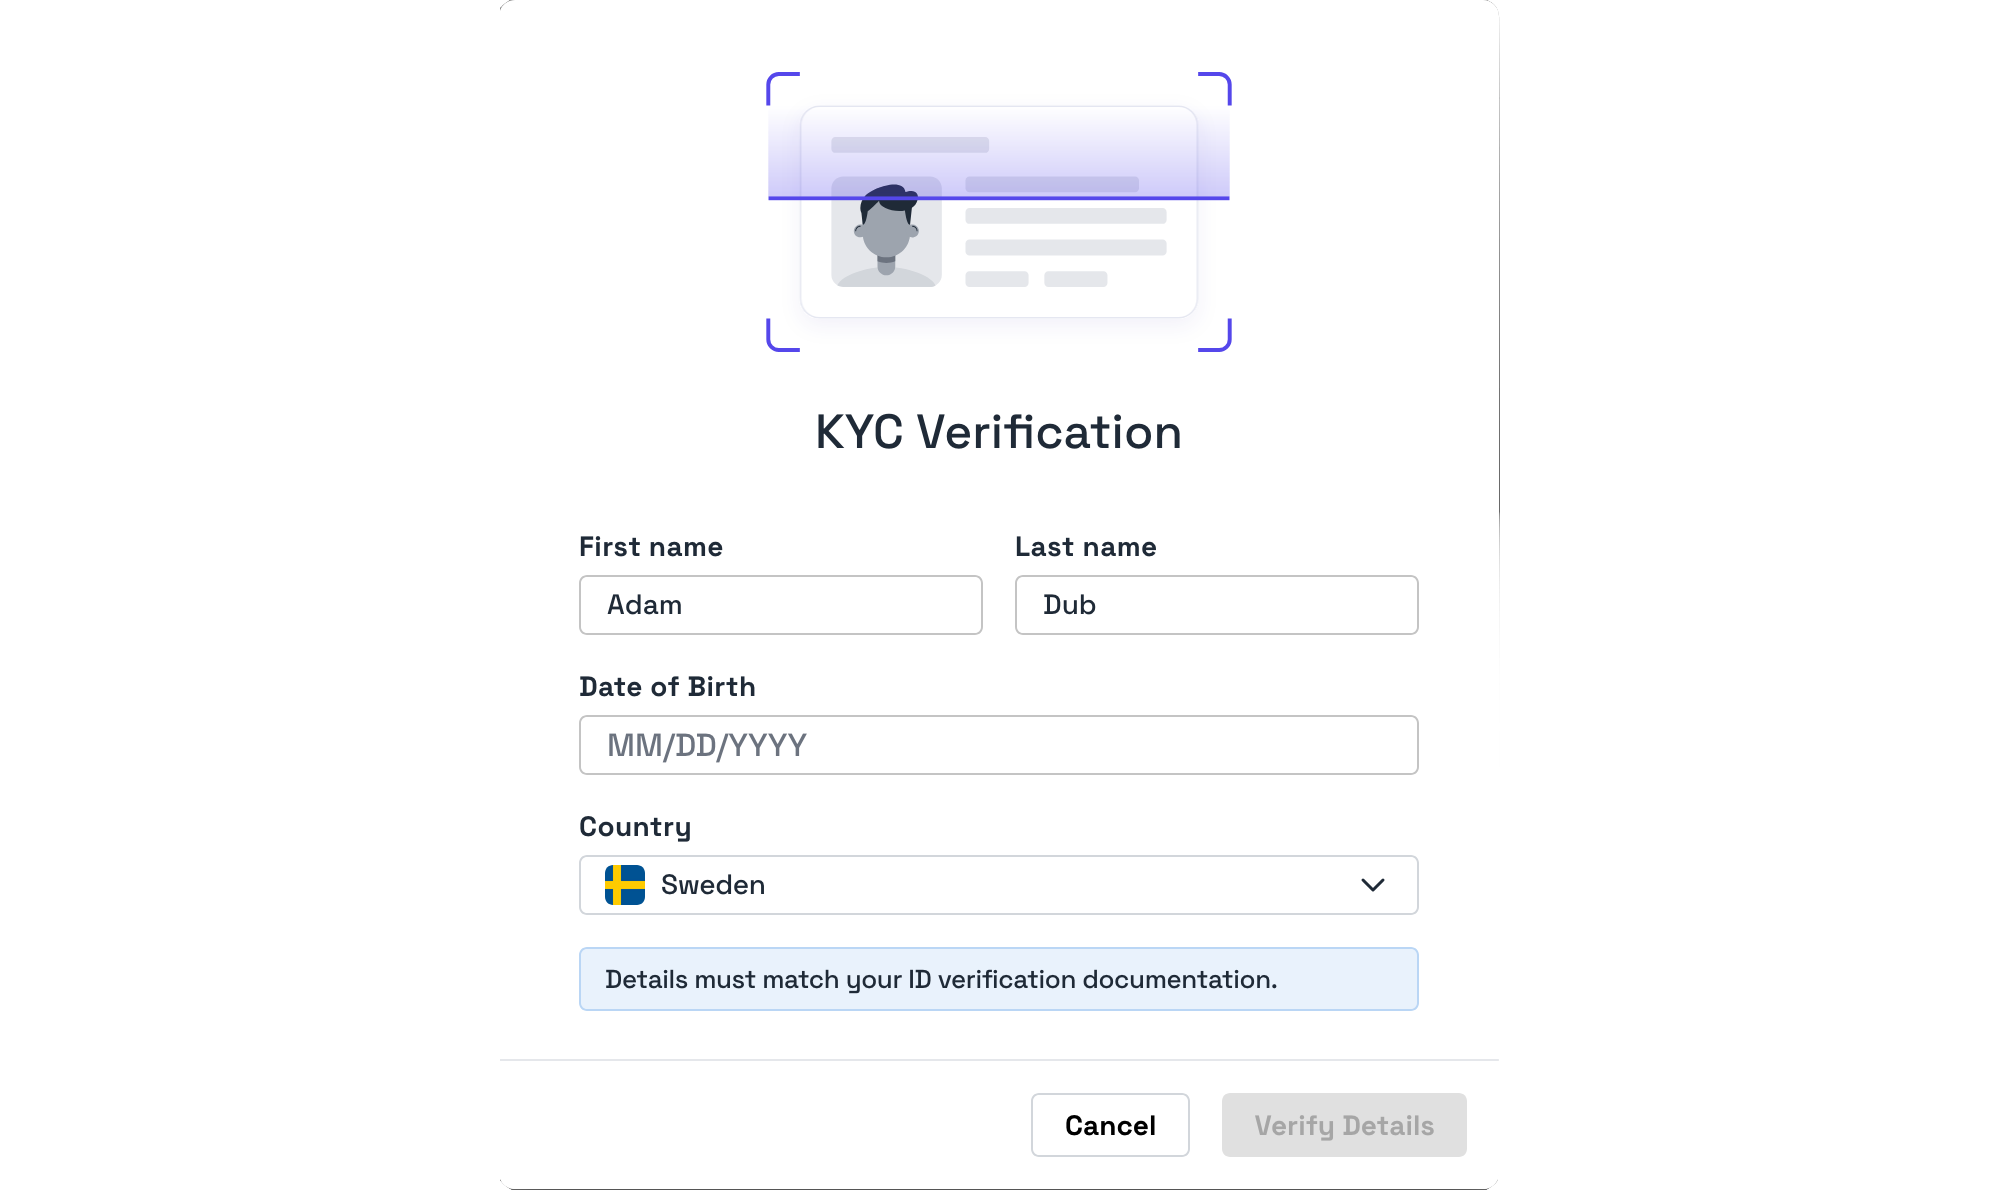This screenshot has height=1190, width=2000.
Task: Click the Sweden flag icon
Action: [625, 885]
